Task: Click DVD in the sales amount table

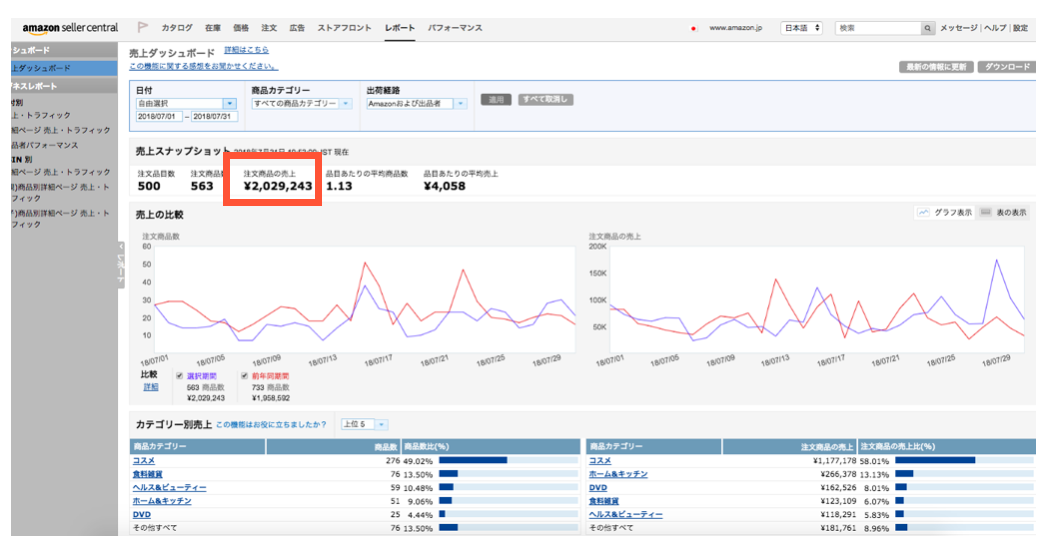Action: point(598,488)
